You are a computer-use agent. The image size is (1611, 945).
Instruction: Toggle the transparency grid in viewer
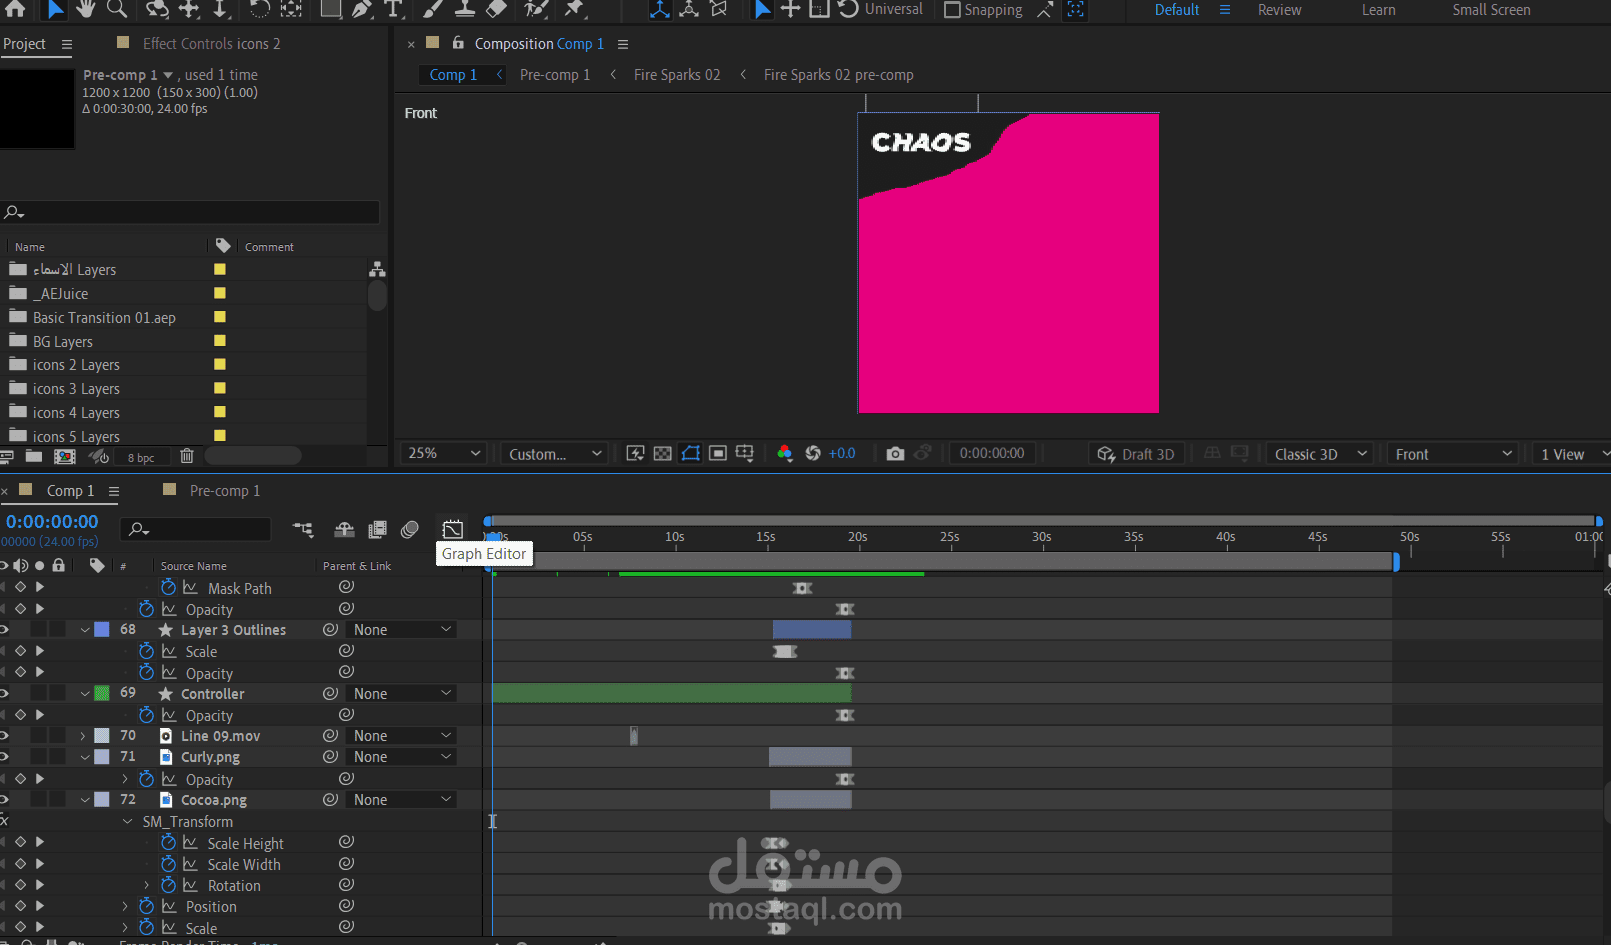click(x=662, y=454)
